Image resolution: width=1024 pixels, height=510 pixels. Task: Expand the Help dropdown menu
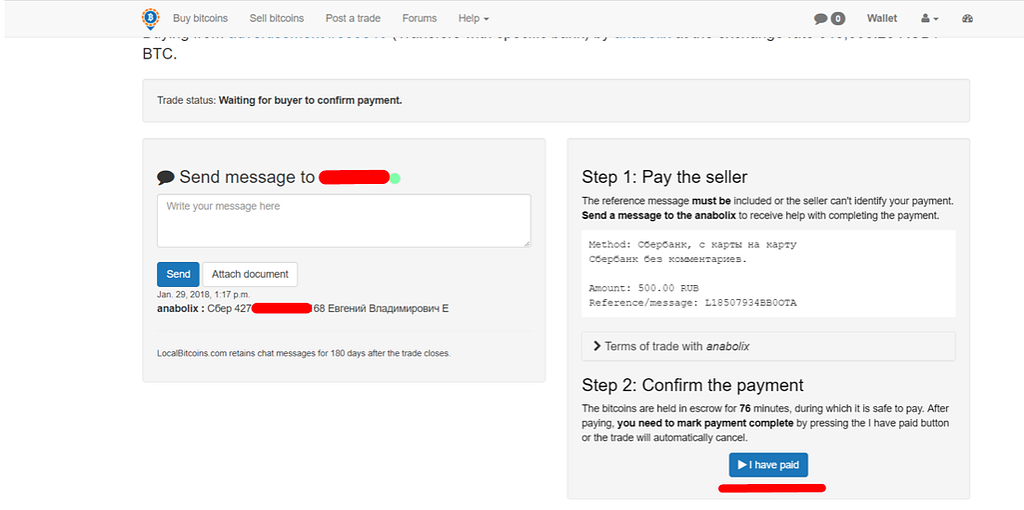click(473, 18)
